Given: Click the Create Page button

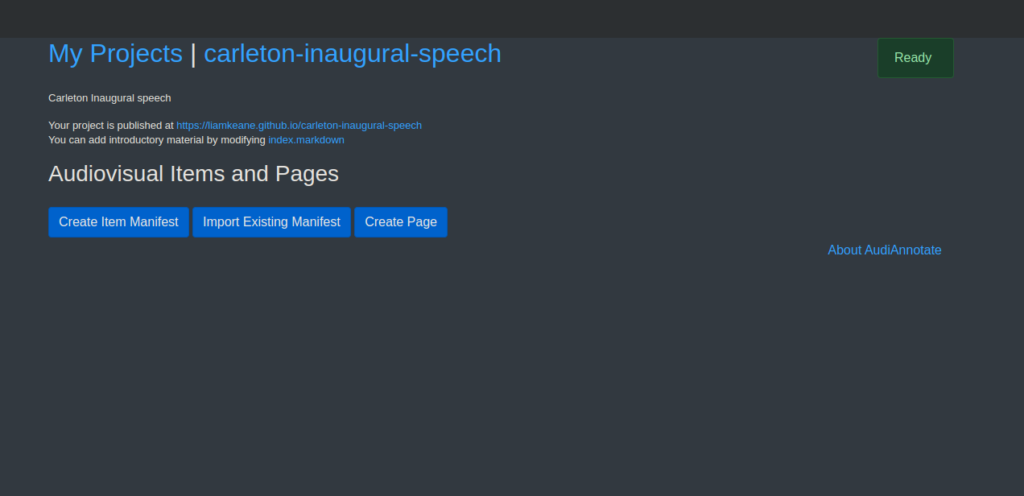Looking at the screenshot, I should [401, 222].
